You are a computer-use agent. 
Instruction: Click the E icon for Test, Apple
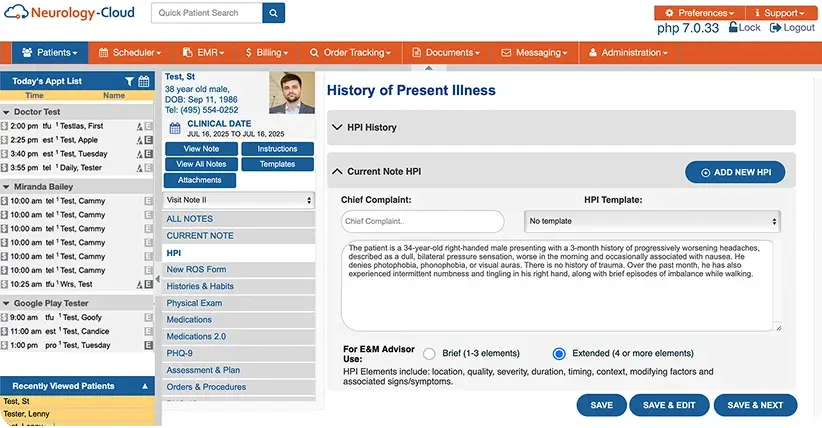point(148,140)
